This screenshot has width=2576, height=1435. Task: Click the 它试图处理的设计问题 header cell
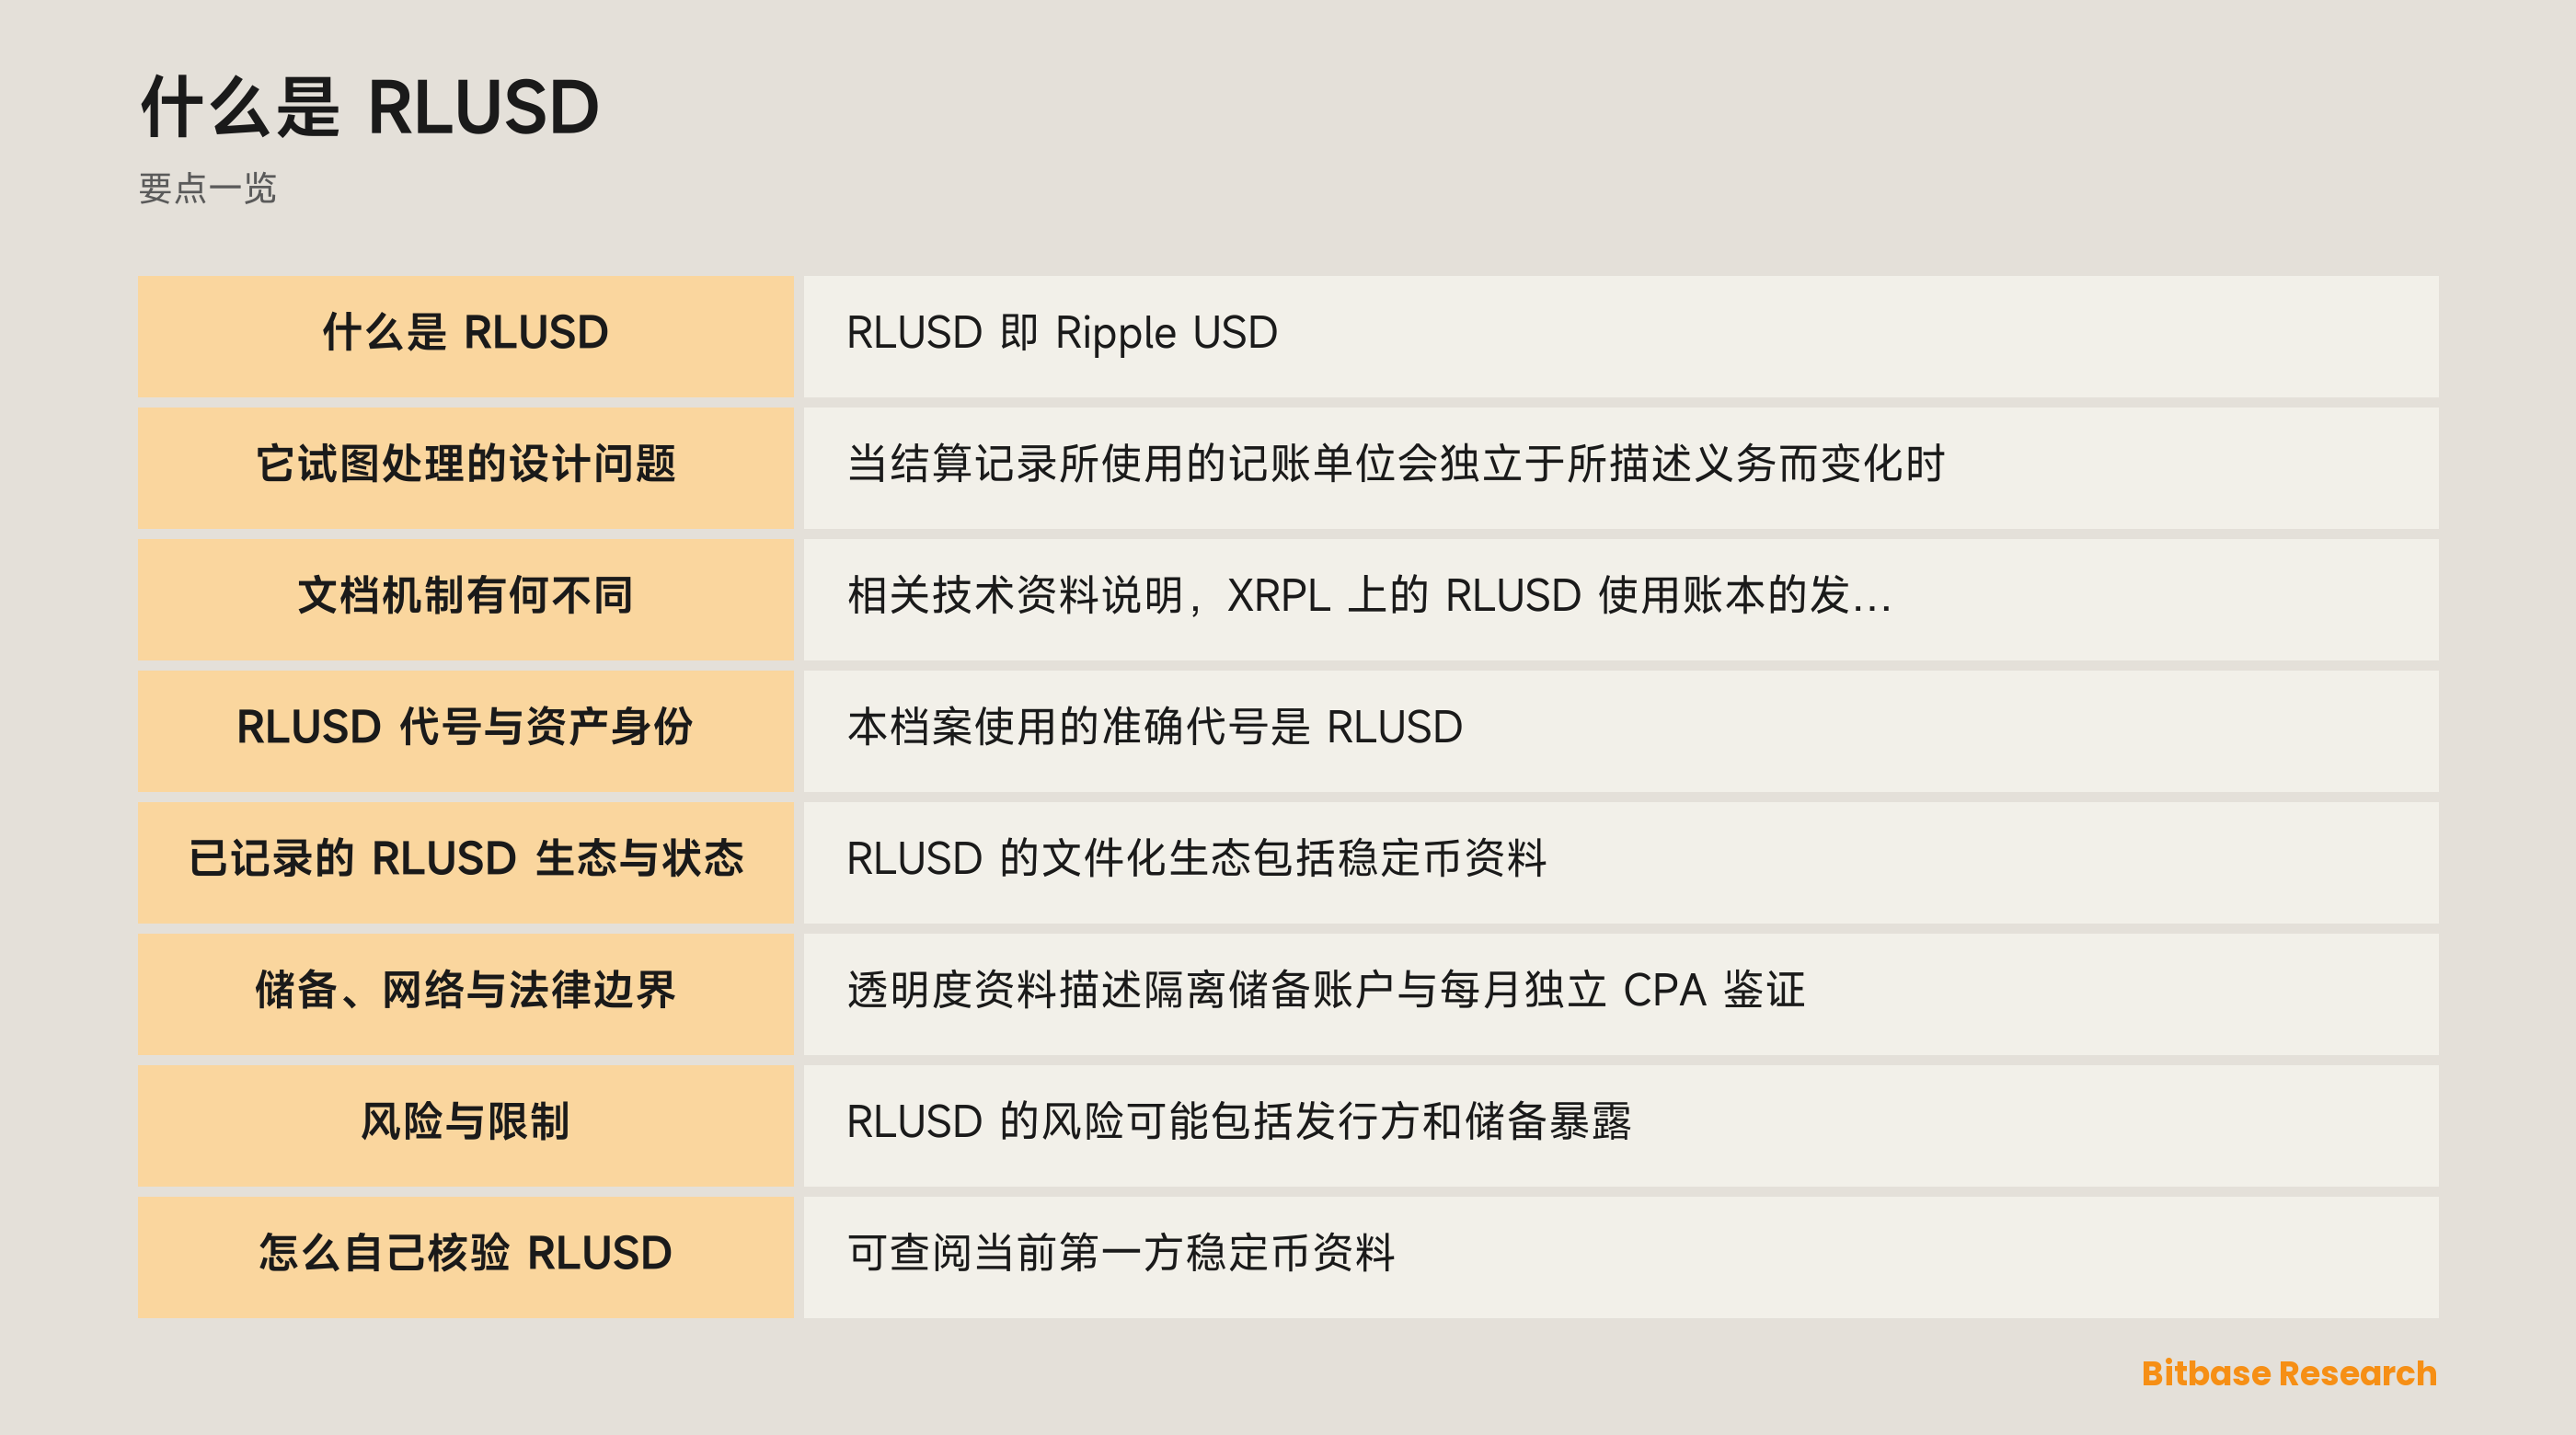pos(465,467)
